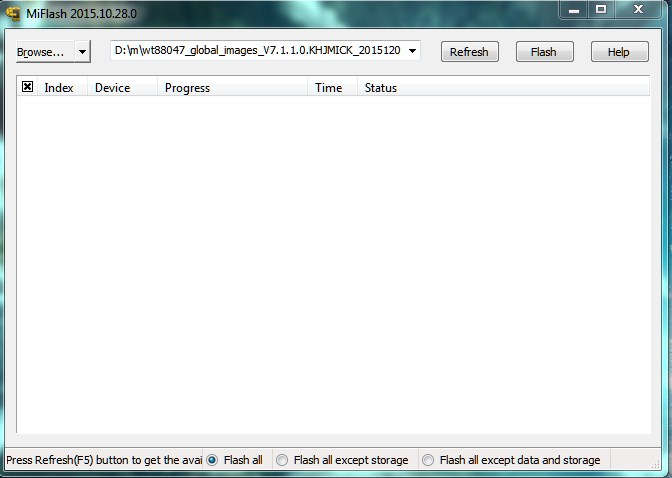Click the Time column header
672x478 pixels.
click(328, 88)
